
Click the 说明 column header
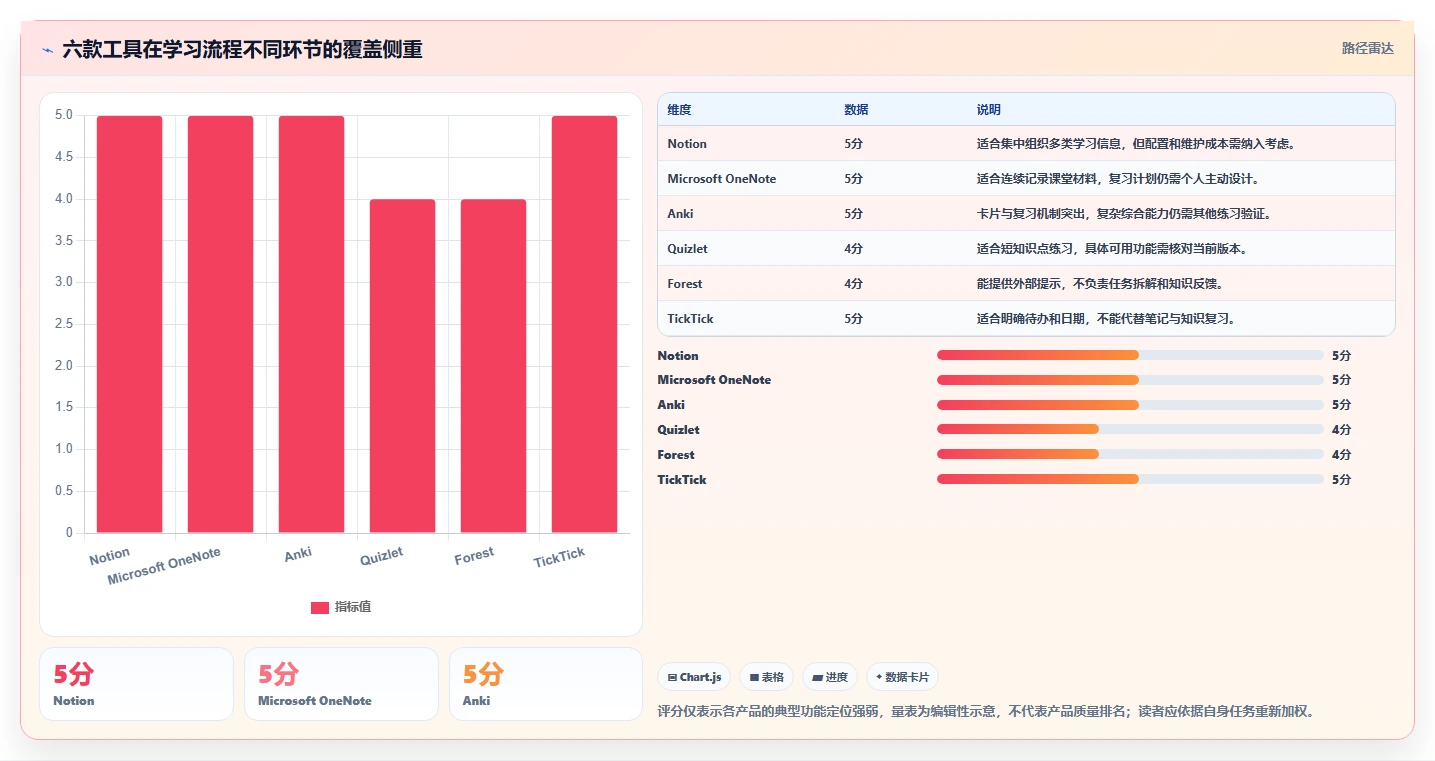[x=989, y=110]
